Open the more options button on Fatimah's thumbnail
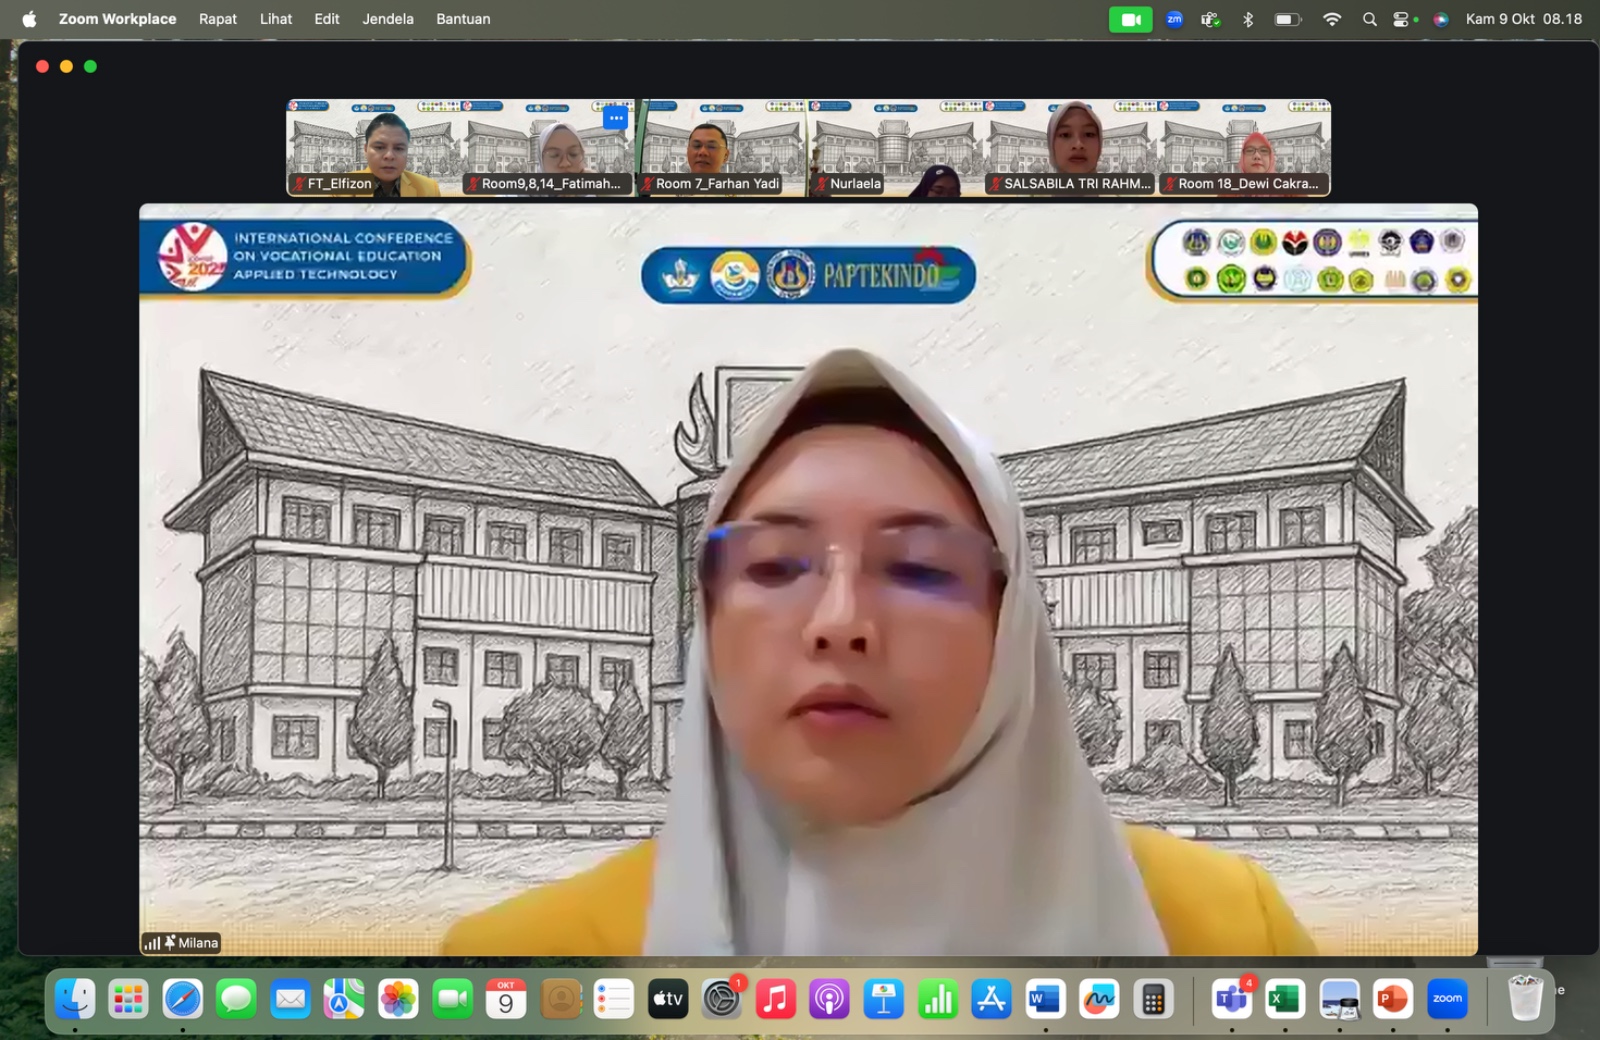This screenshot has width=1600, height=1040. point(616,118)
